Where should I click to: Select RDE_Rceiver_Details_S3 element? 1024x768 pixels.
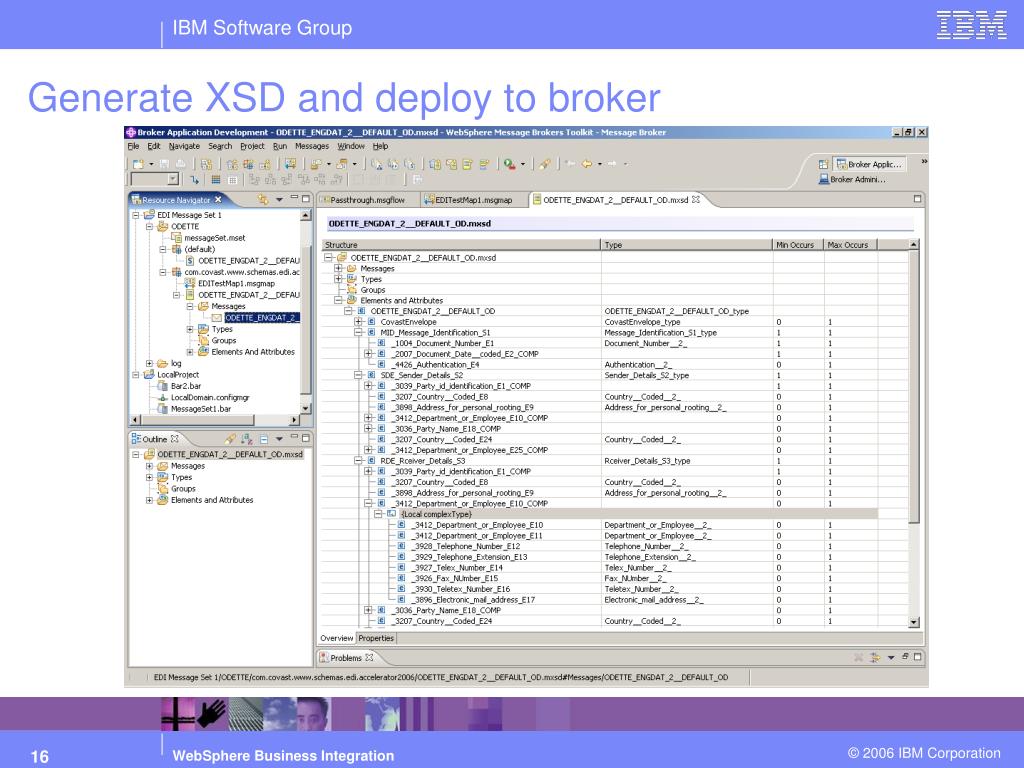click(423, 461)
